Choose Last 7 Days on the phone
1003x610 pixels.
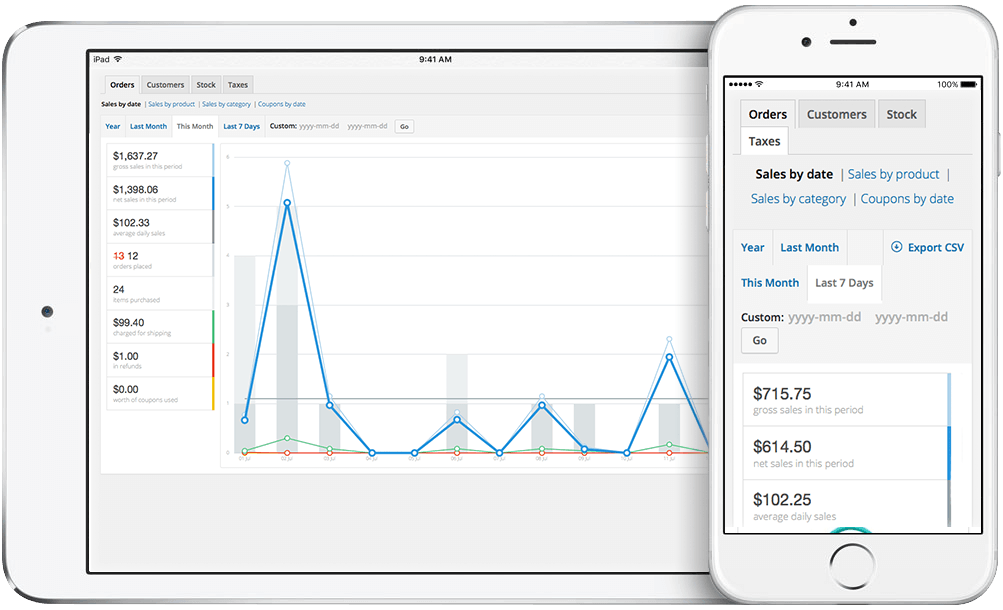pos(843,283)
